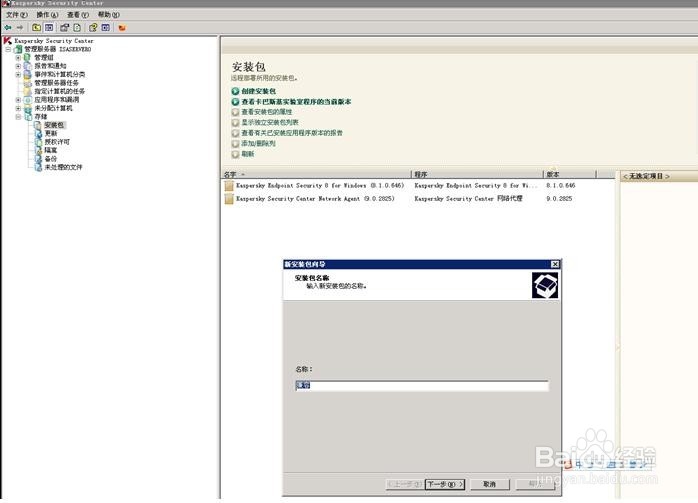Image resolution: width=698 pixels, height=503 pixels.
Task: Click the 查看安装包的属性 link
Action: 267,112
